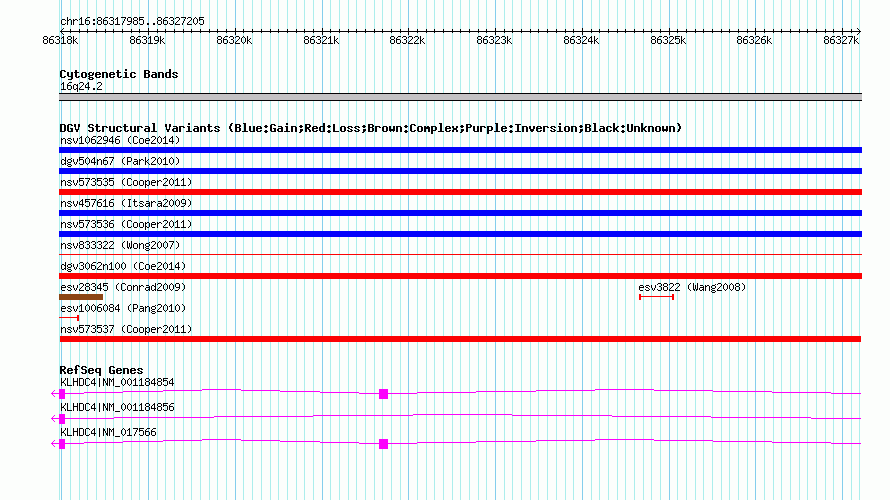
Task: Click the brown esv28345 (Conrad2009) complex bar
Action: [x=81, y=297]
